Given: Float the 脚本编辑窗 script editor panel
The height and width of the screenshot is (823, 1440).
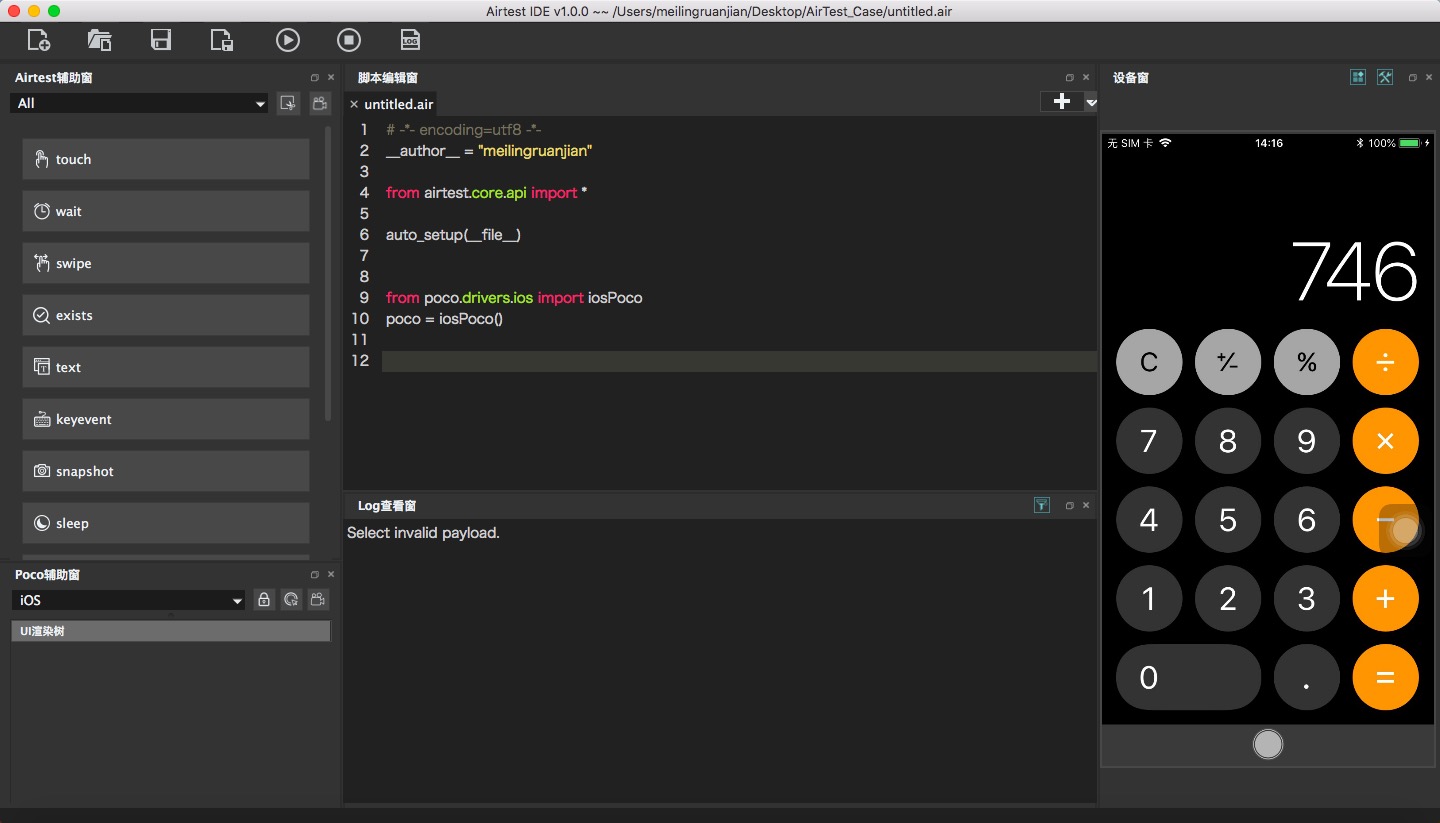Looking at the screenshot, I should point(1070,77).
